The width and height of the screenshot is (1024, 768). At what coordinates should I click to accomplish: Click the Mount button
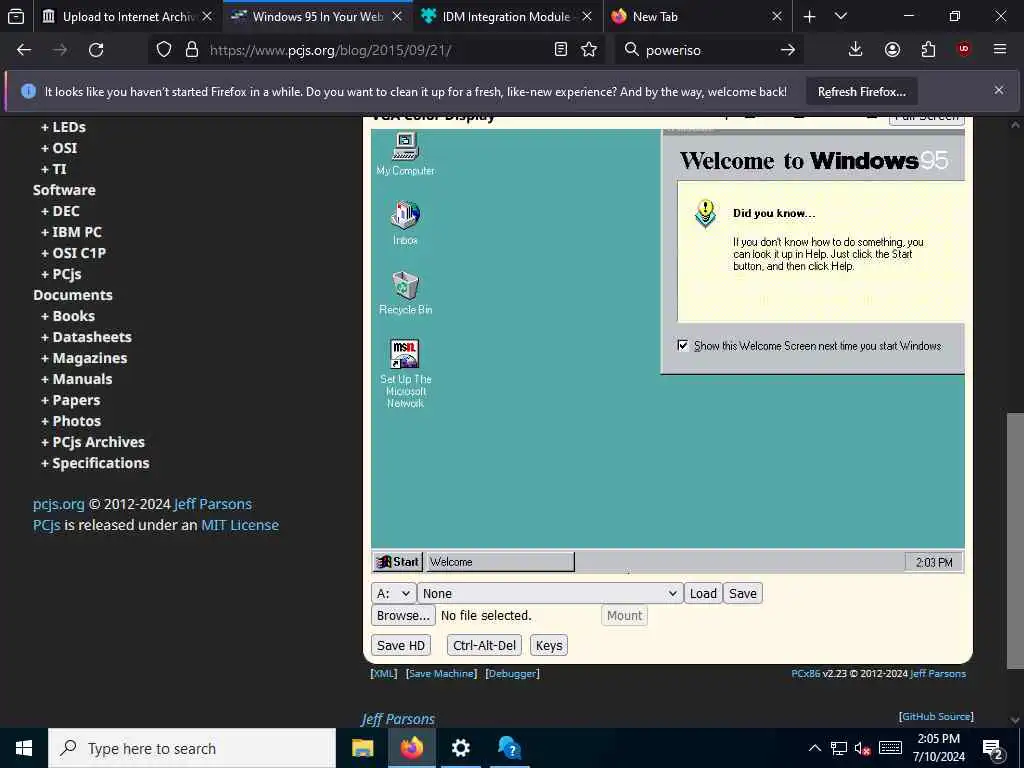coord(624,615)
